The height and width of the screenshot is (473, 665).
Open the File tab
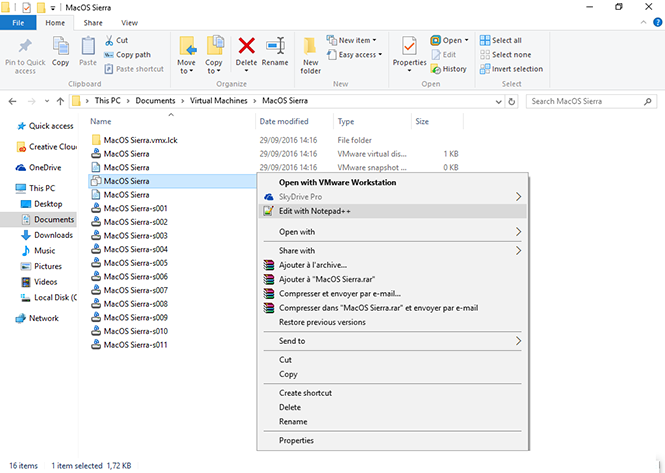[18, 23]
